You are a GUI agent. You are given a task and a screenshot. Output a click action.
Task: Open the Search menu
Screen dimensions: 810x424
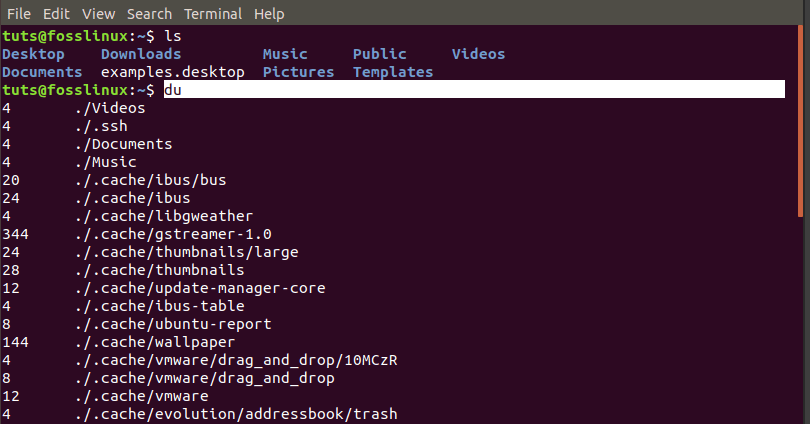pyautogui.click(x=149, y=14)
